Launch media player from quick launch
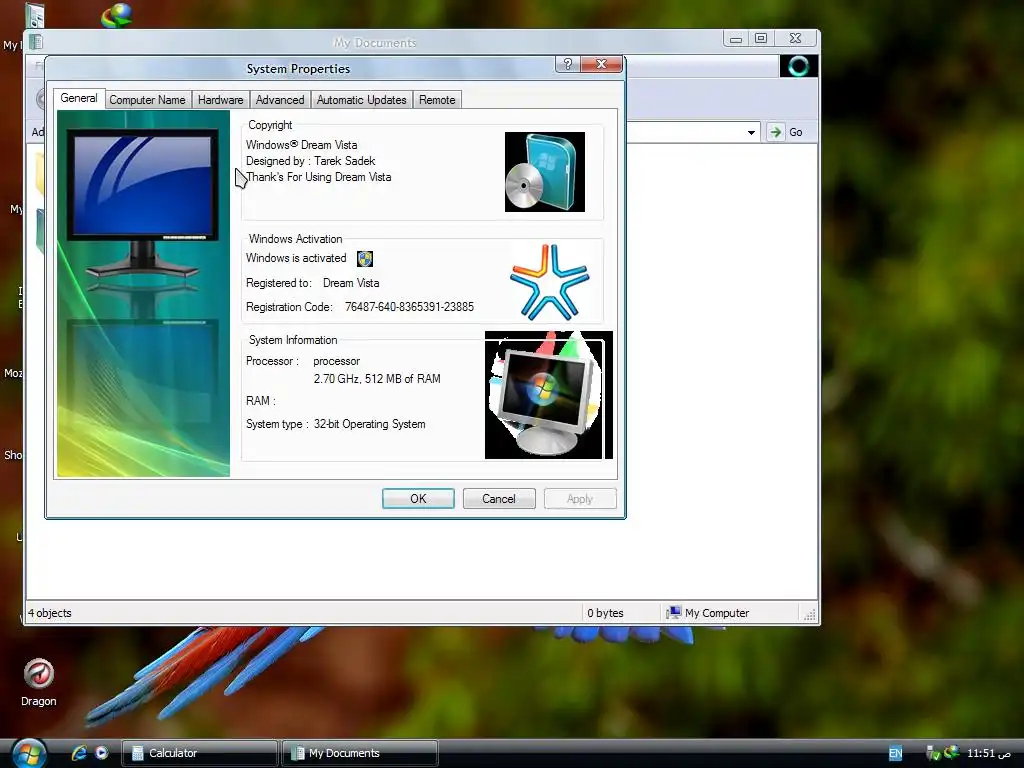1024x768 pixels. (x=101, y=753)
